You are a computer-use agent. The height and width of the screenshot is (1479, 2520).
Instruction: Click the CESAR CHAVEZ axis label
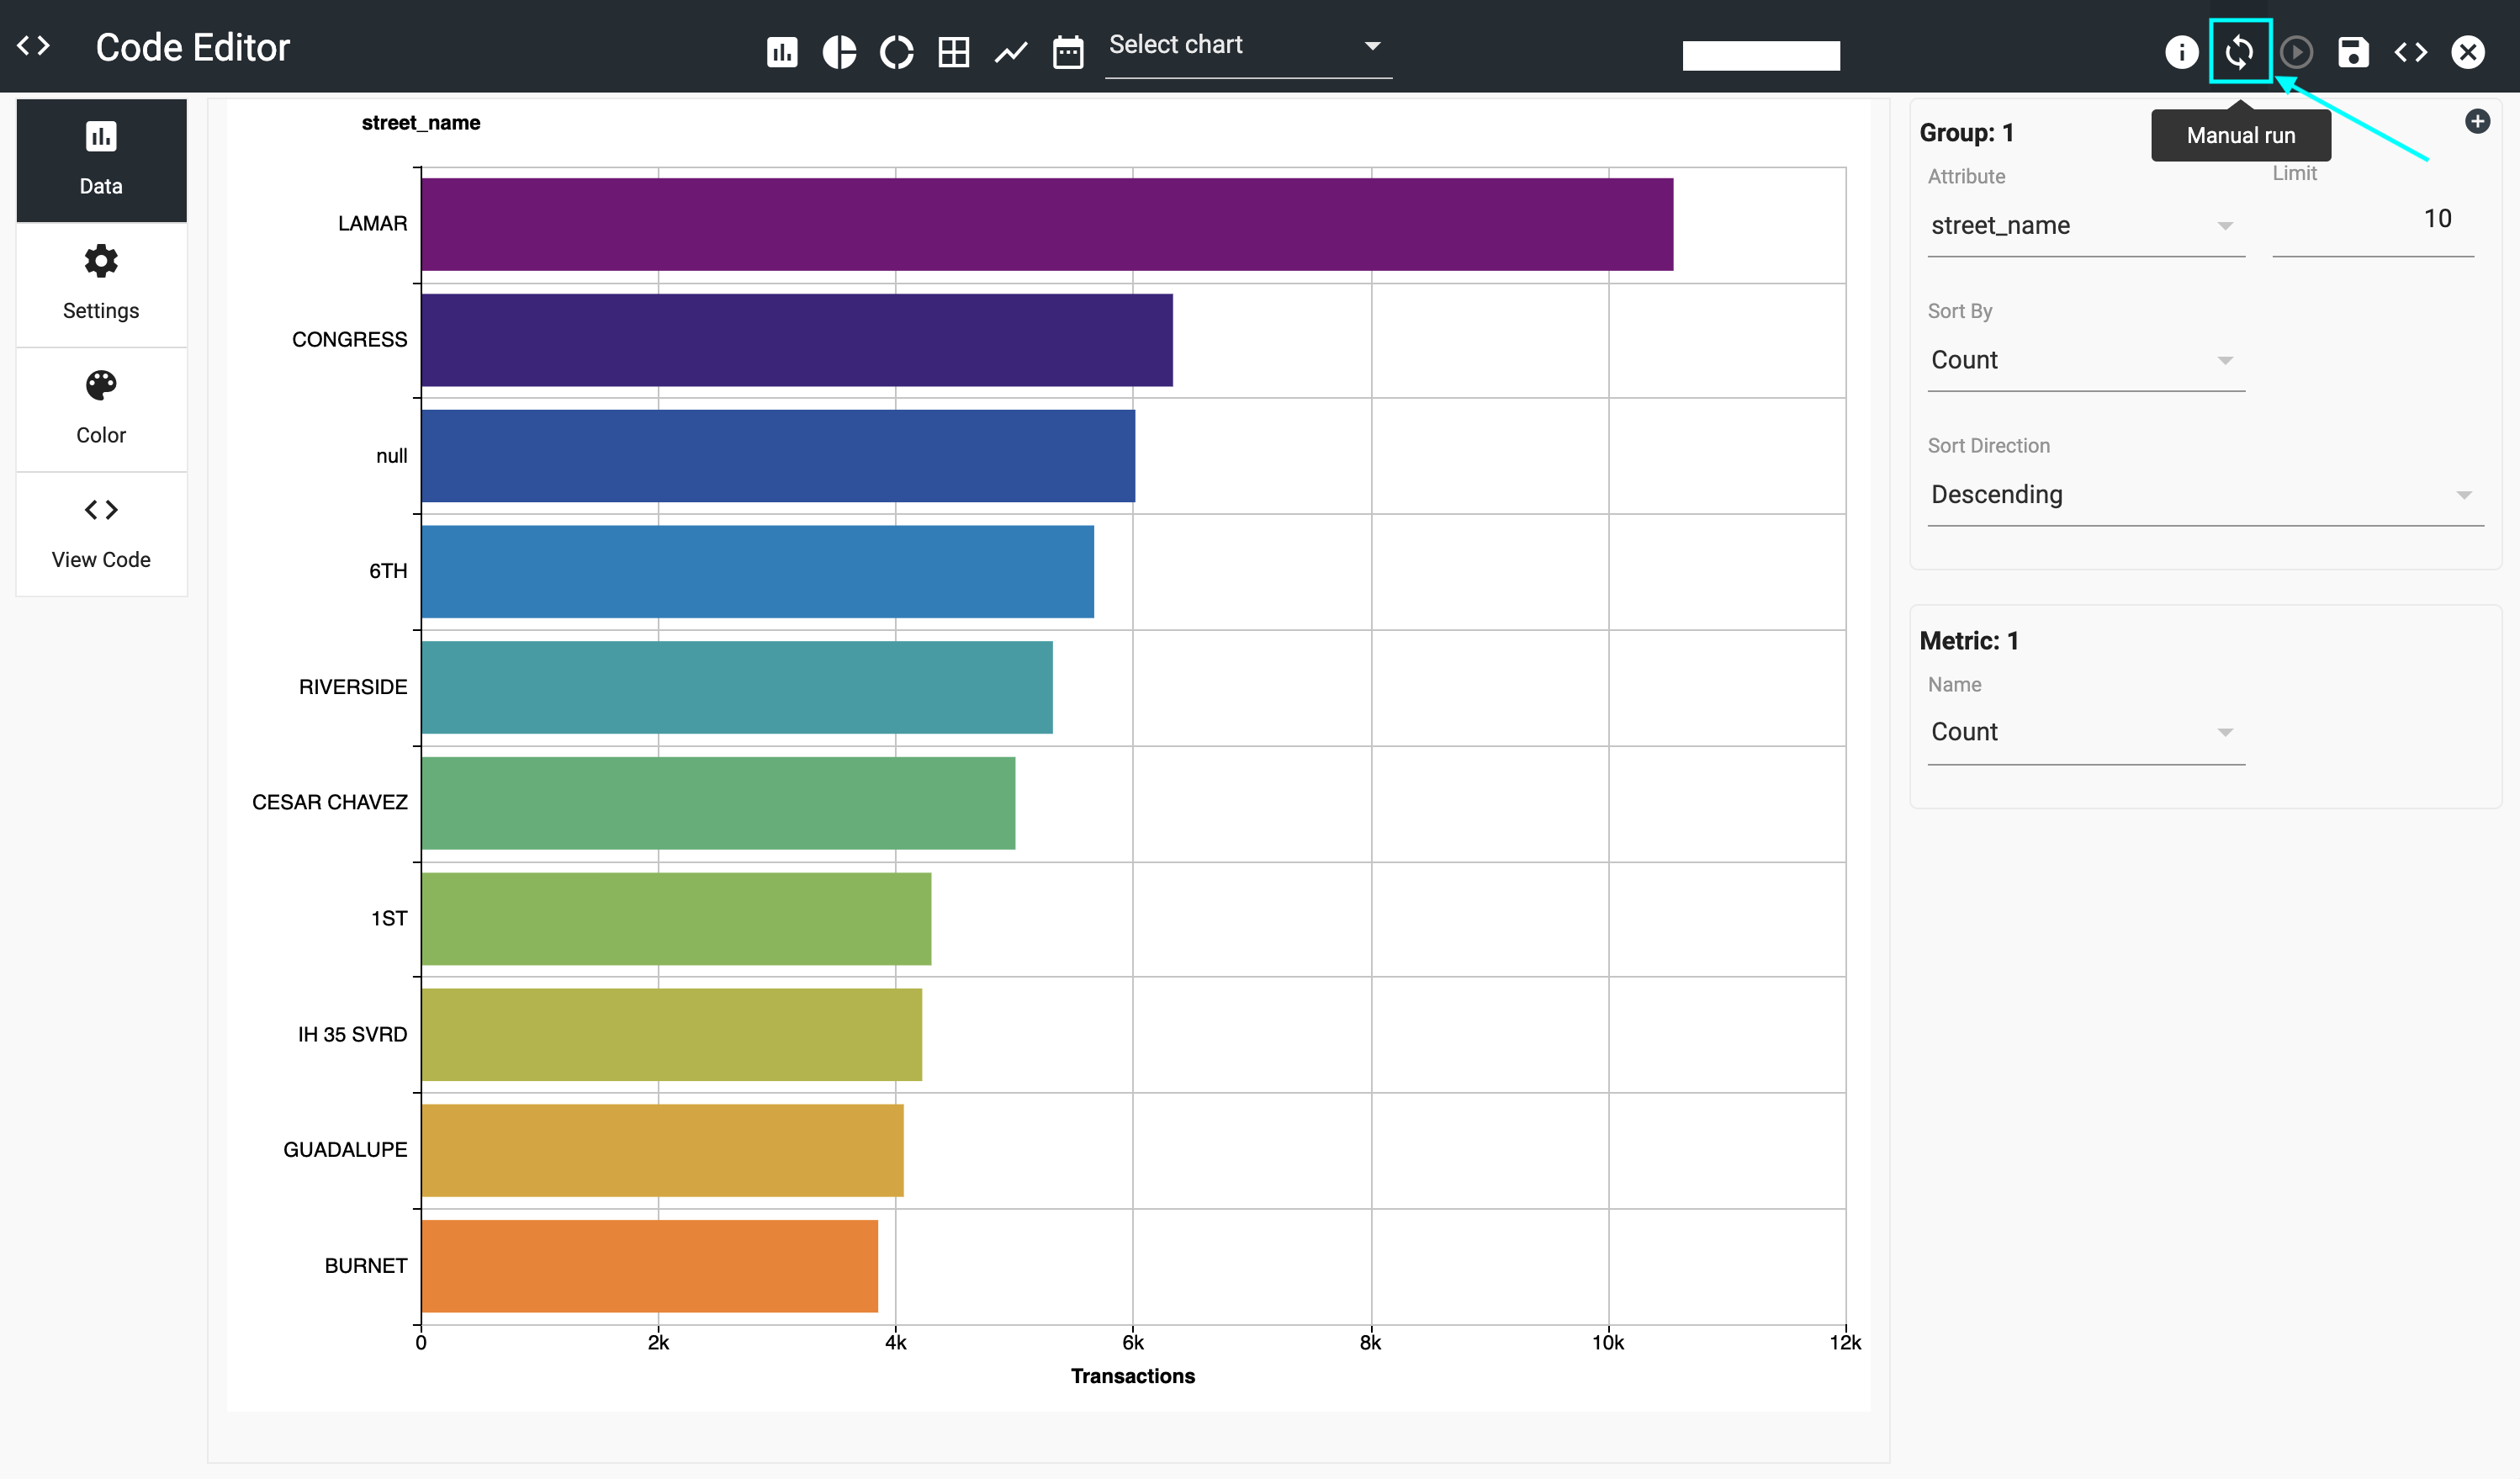point(330,803)
